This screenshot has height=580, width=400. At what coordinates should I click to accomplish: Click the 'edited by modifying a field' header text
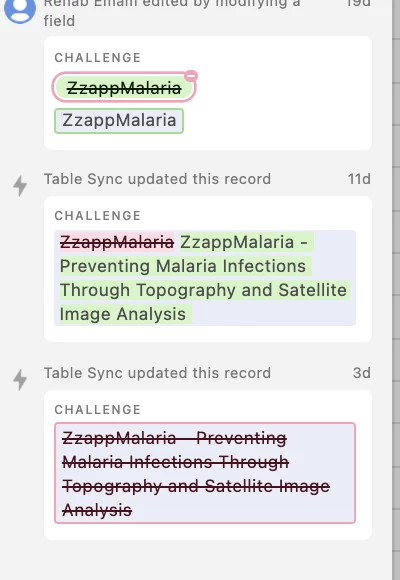click(x=172, y=11)
